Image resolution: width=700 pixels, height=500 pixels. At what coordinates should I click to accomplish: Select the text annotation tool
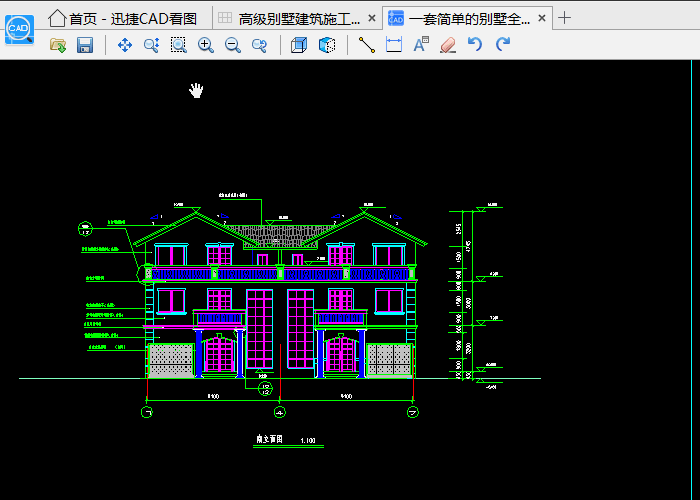pos(421,45)
